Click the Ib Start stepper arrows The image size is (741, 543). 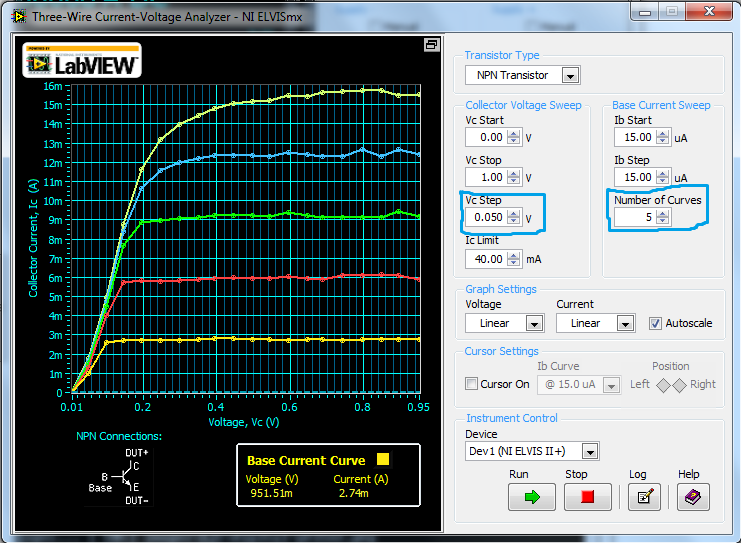pyautogui.click(x=663, y=138)
